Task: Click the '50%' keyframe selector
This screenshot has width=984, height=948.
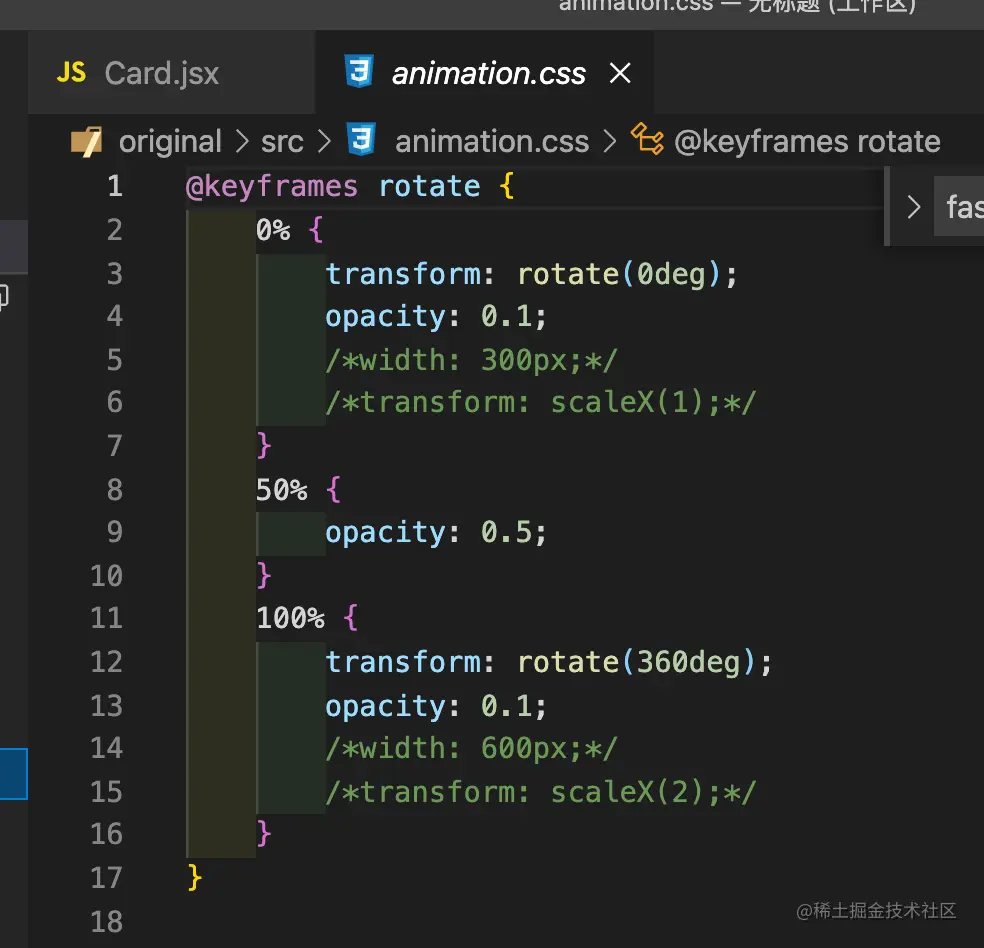Action: (x=282, y=490)
